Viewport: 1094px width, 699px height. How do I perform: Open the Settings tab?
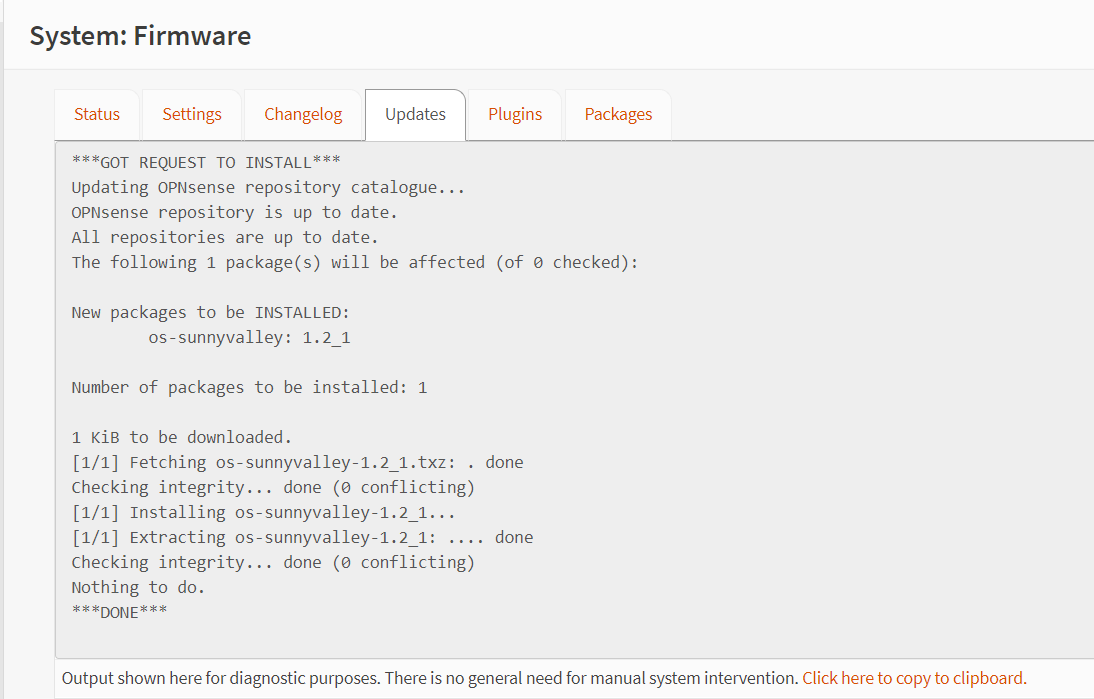(191, 114)
